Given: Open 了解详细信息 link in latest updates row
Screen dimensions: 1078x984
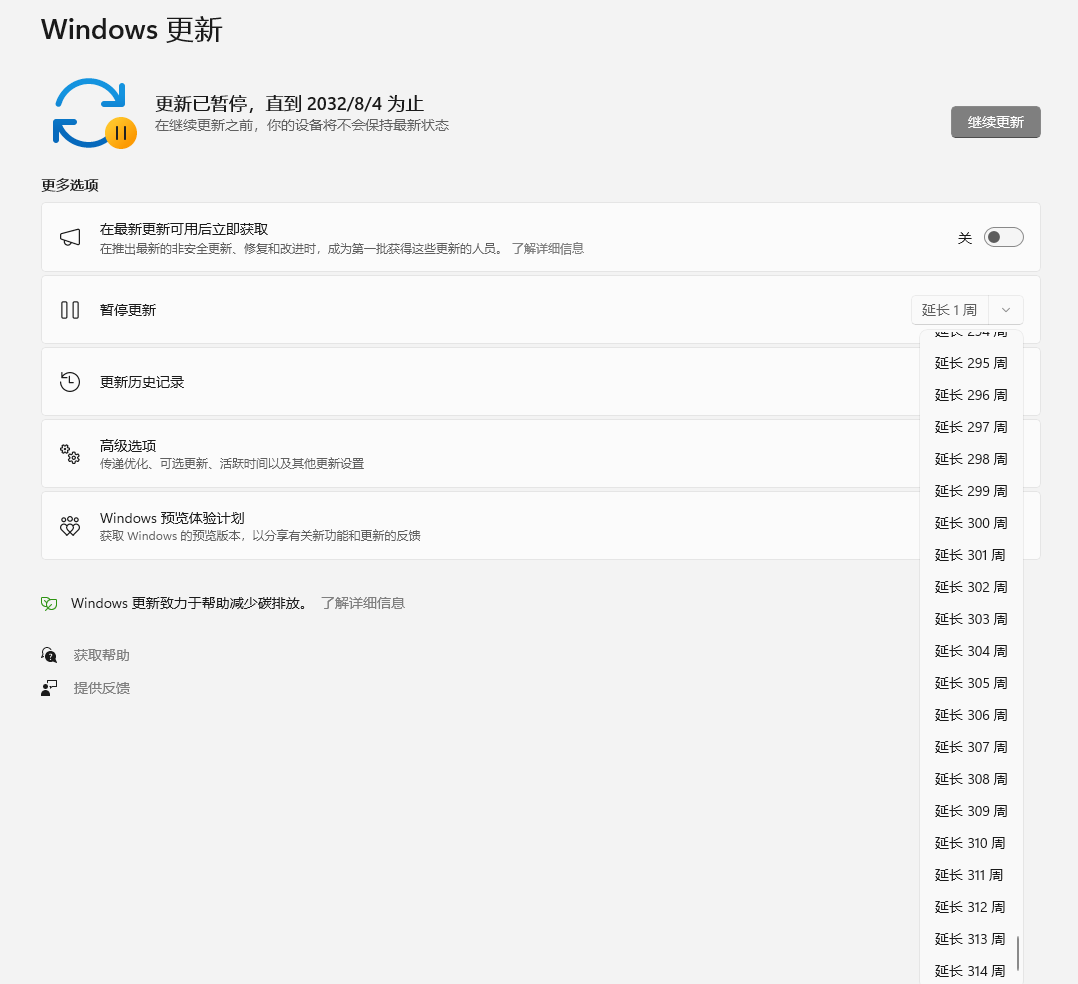Looking at the screenshot, I should pos(547,248).
